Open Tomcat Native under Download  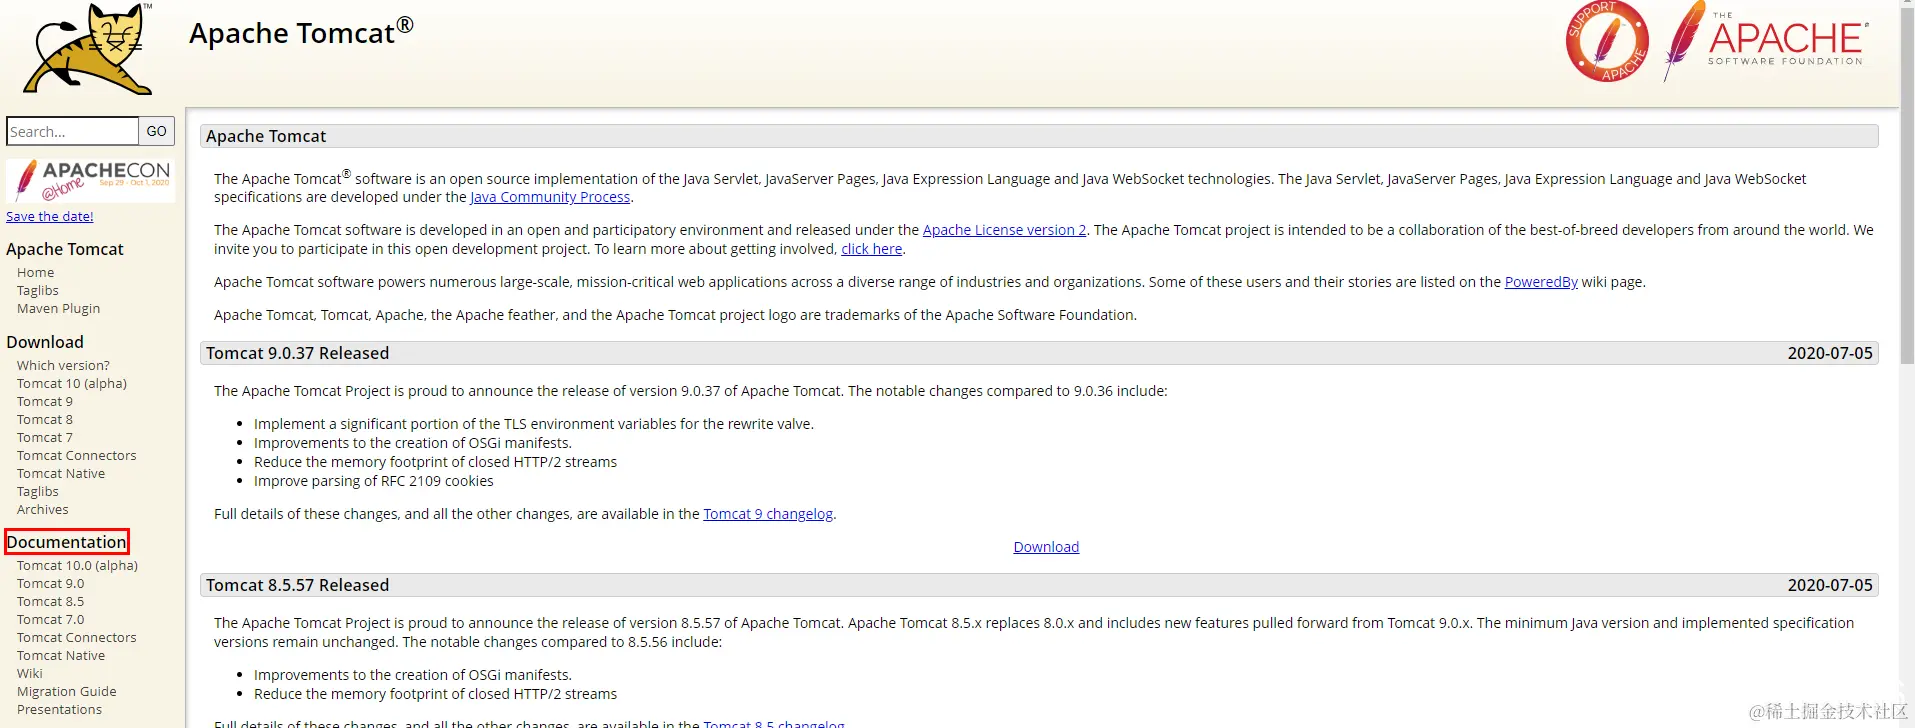click(x=61, y=473)
